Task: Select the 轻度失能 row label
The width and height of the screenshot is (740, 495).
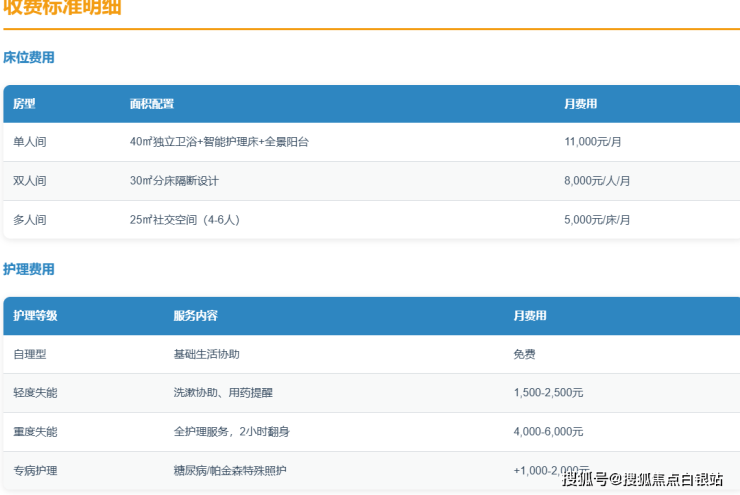Action: coord(35,393)
